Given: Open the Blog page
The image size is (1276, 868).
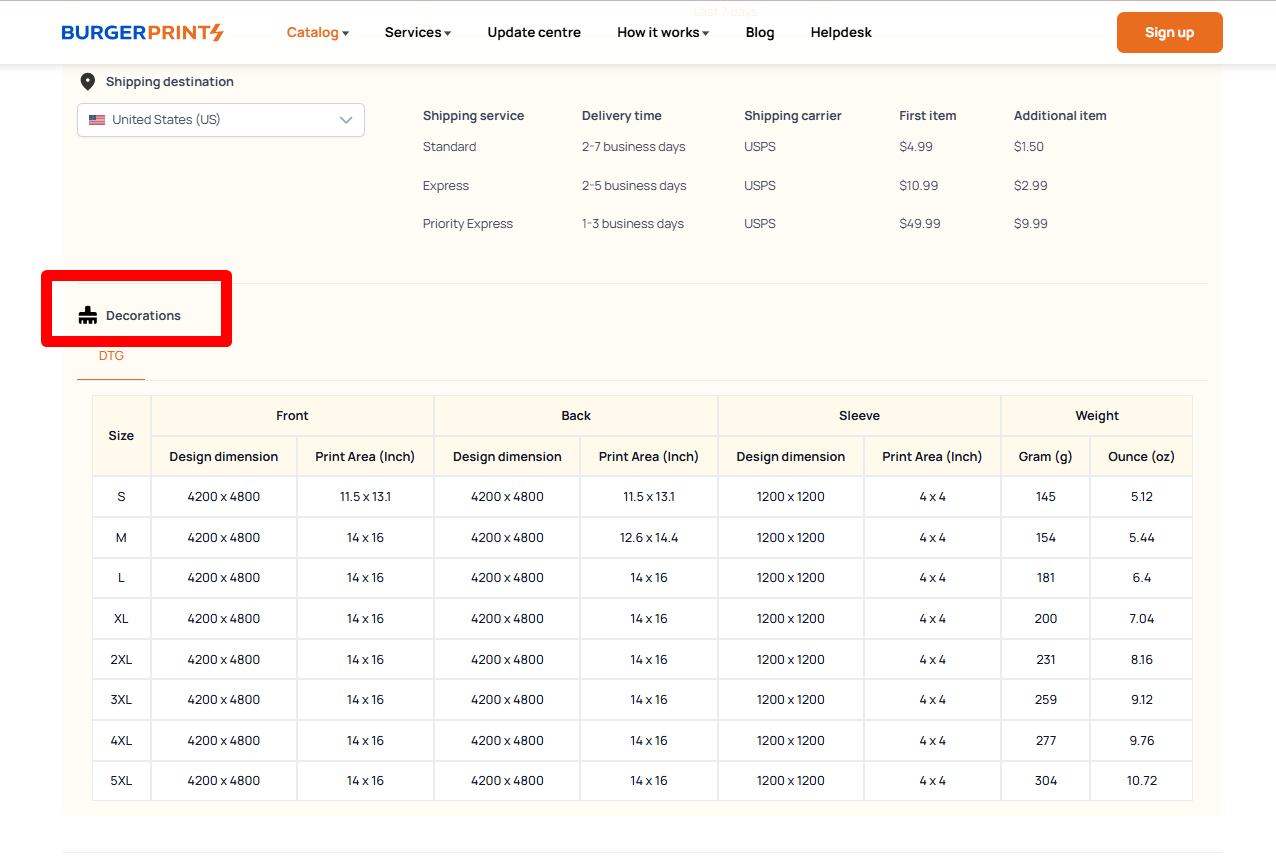Looking at the screenshot, I should [x=759, y=33].
